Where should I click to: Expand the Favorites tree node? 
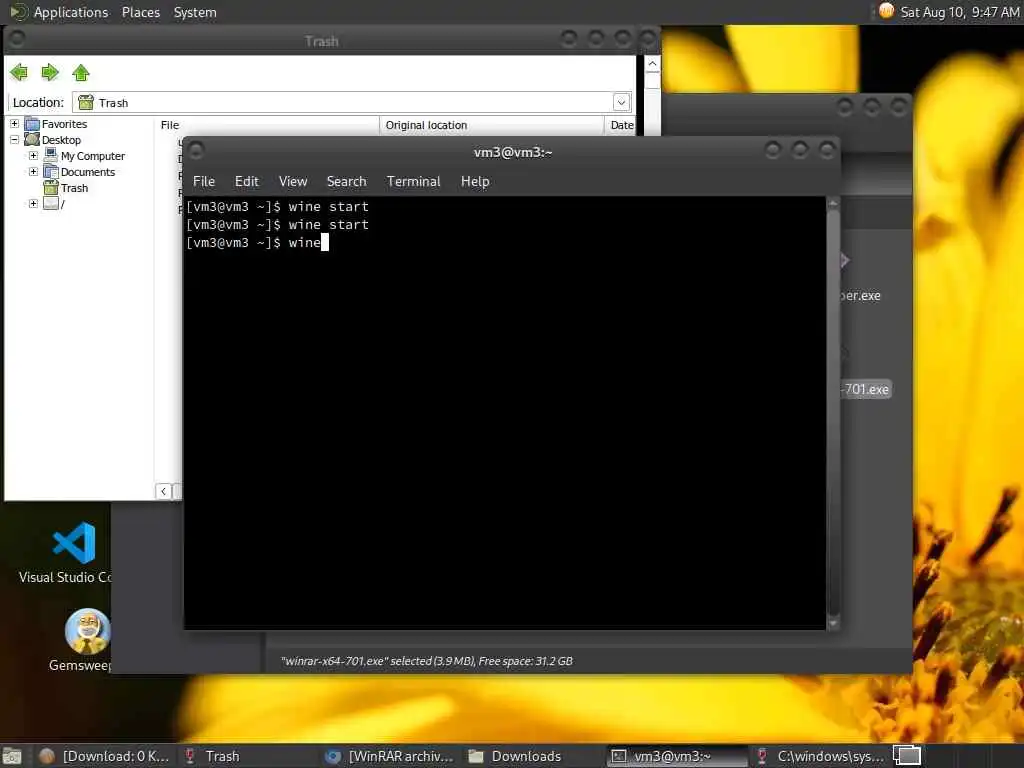click(x=14, y=123)
